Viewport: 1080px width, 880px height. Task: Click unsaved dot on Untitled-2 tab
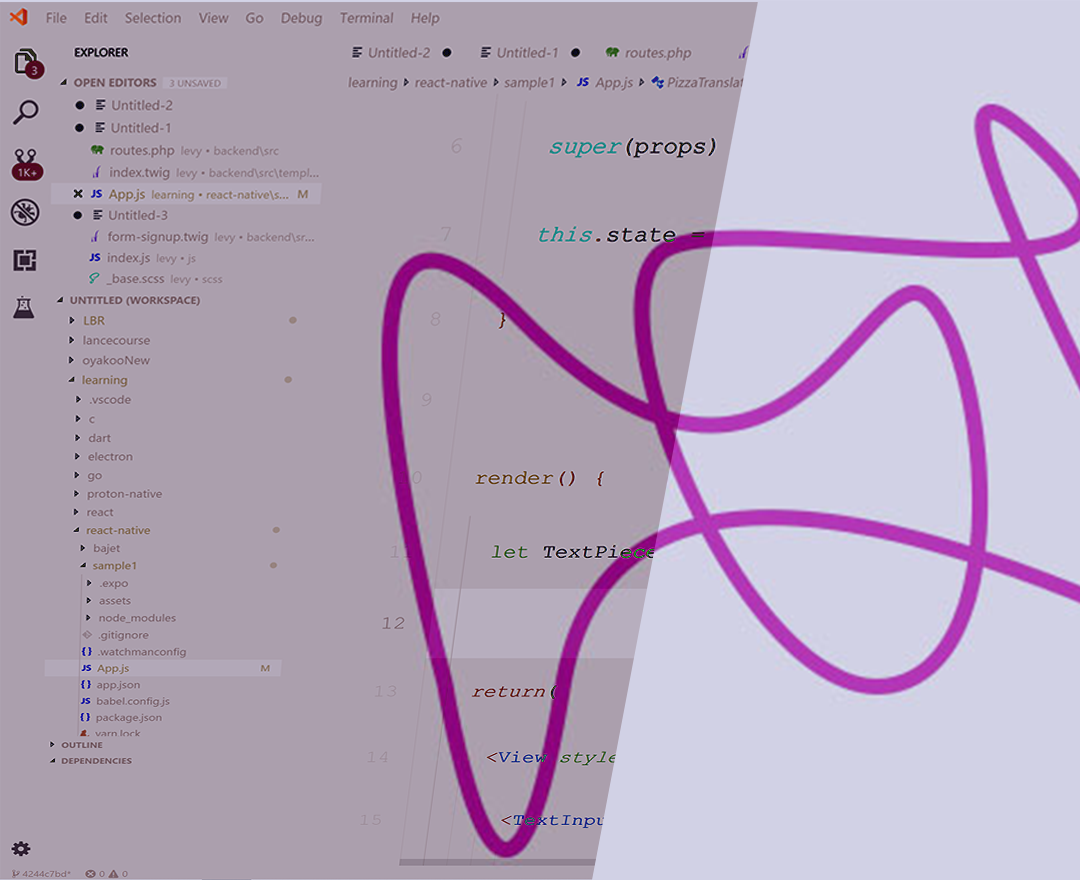tap(447, 52)
